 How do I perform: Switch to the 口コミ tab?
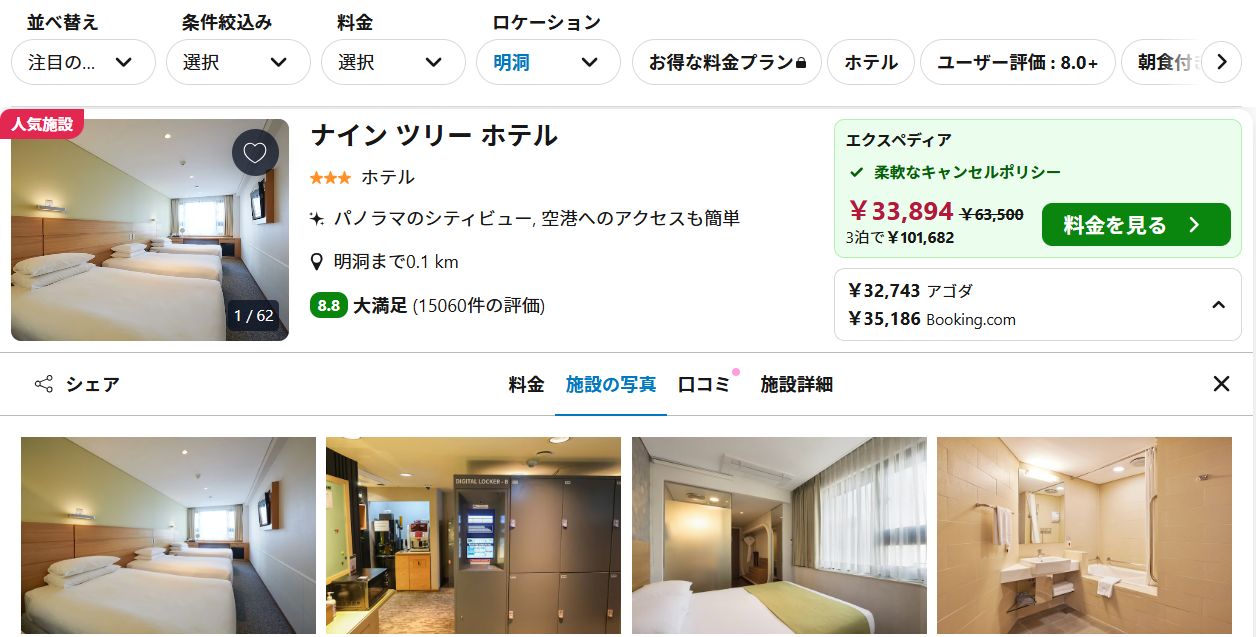pyautogui.click(x=704, y=384)
